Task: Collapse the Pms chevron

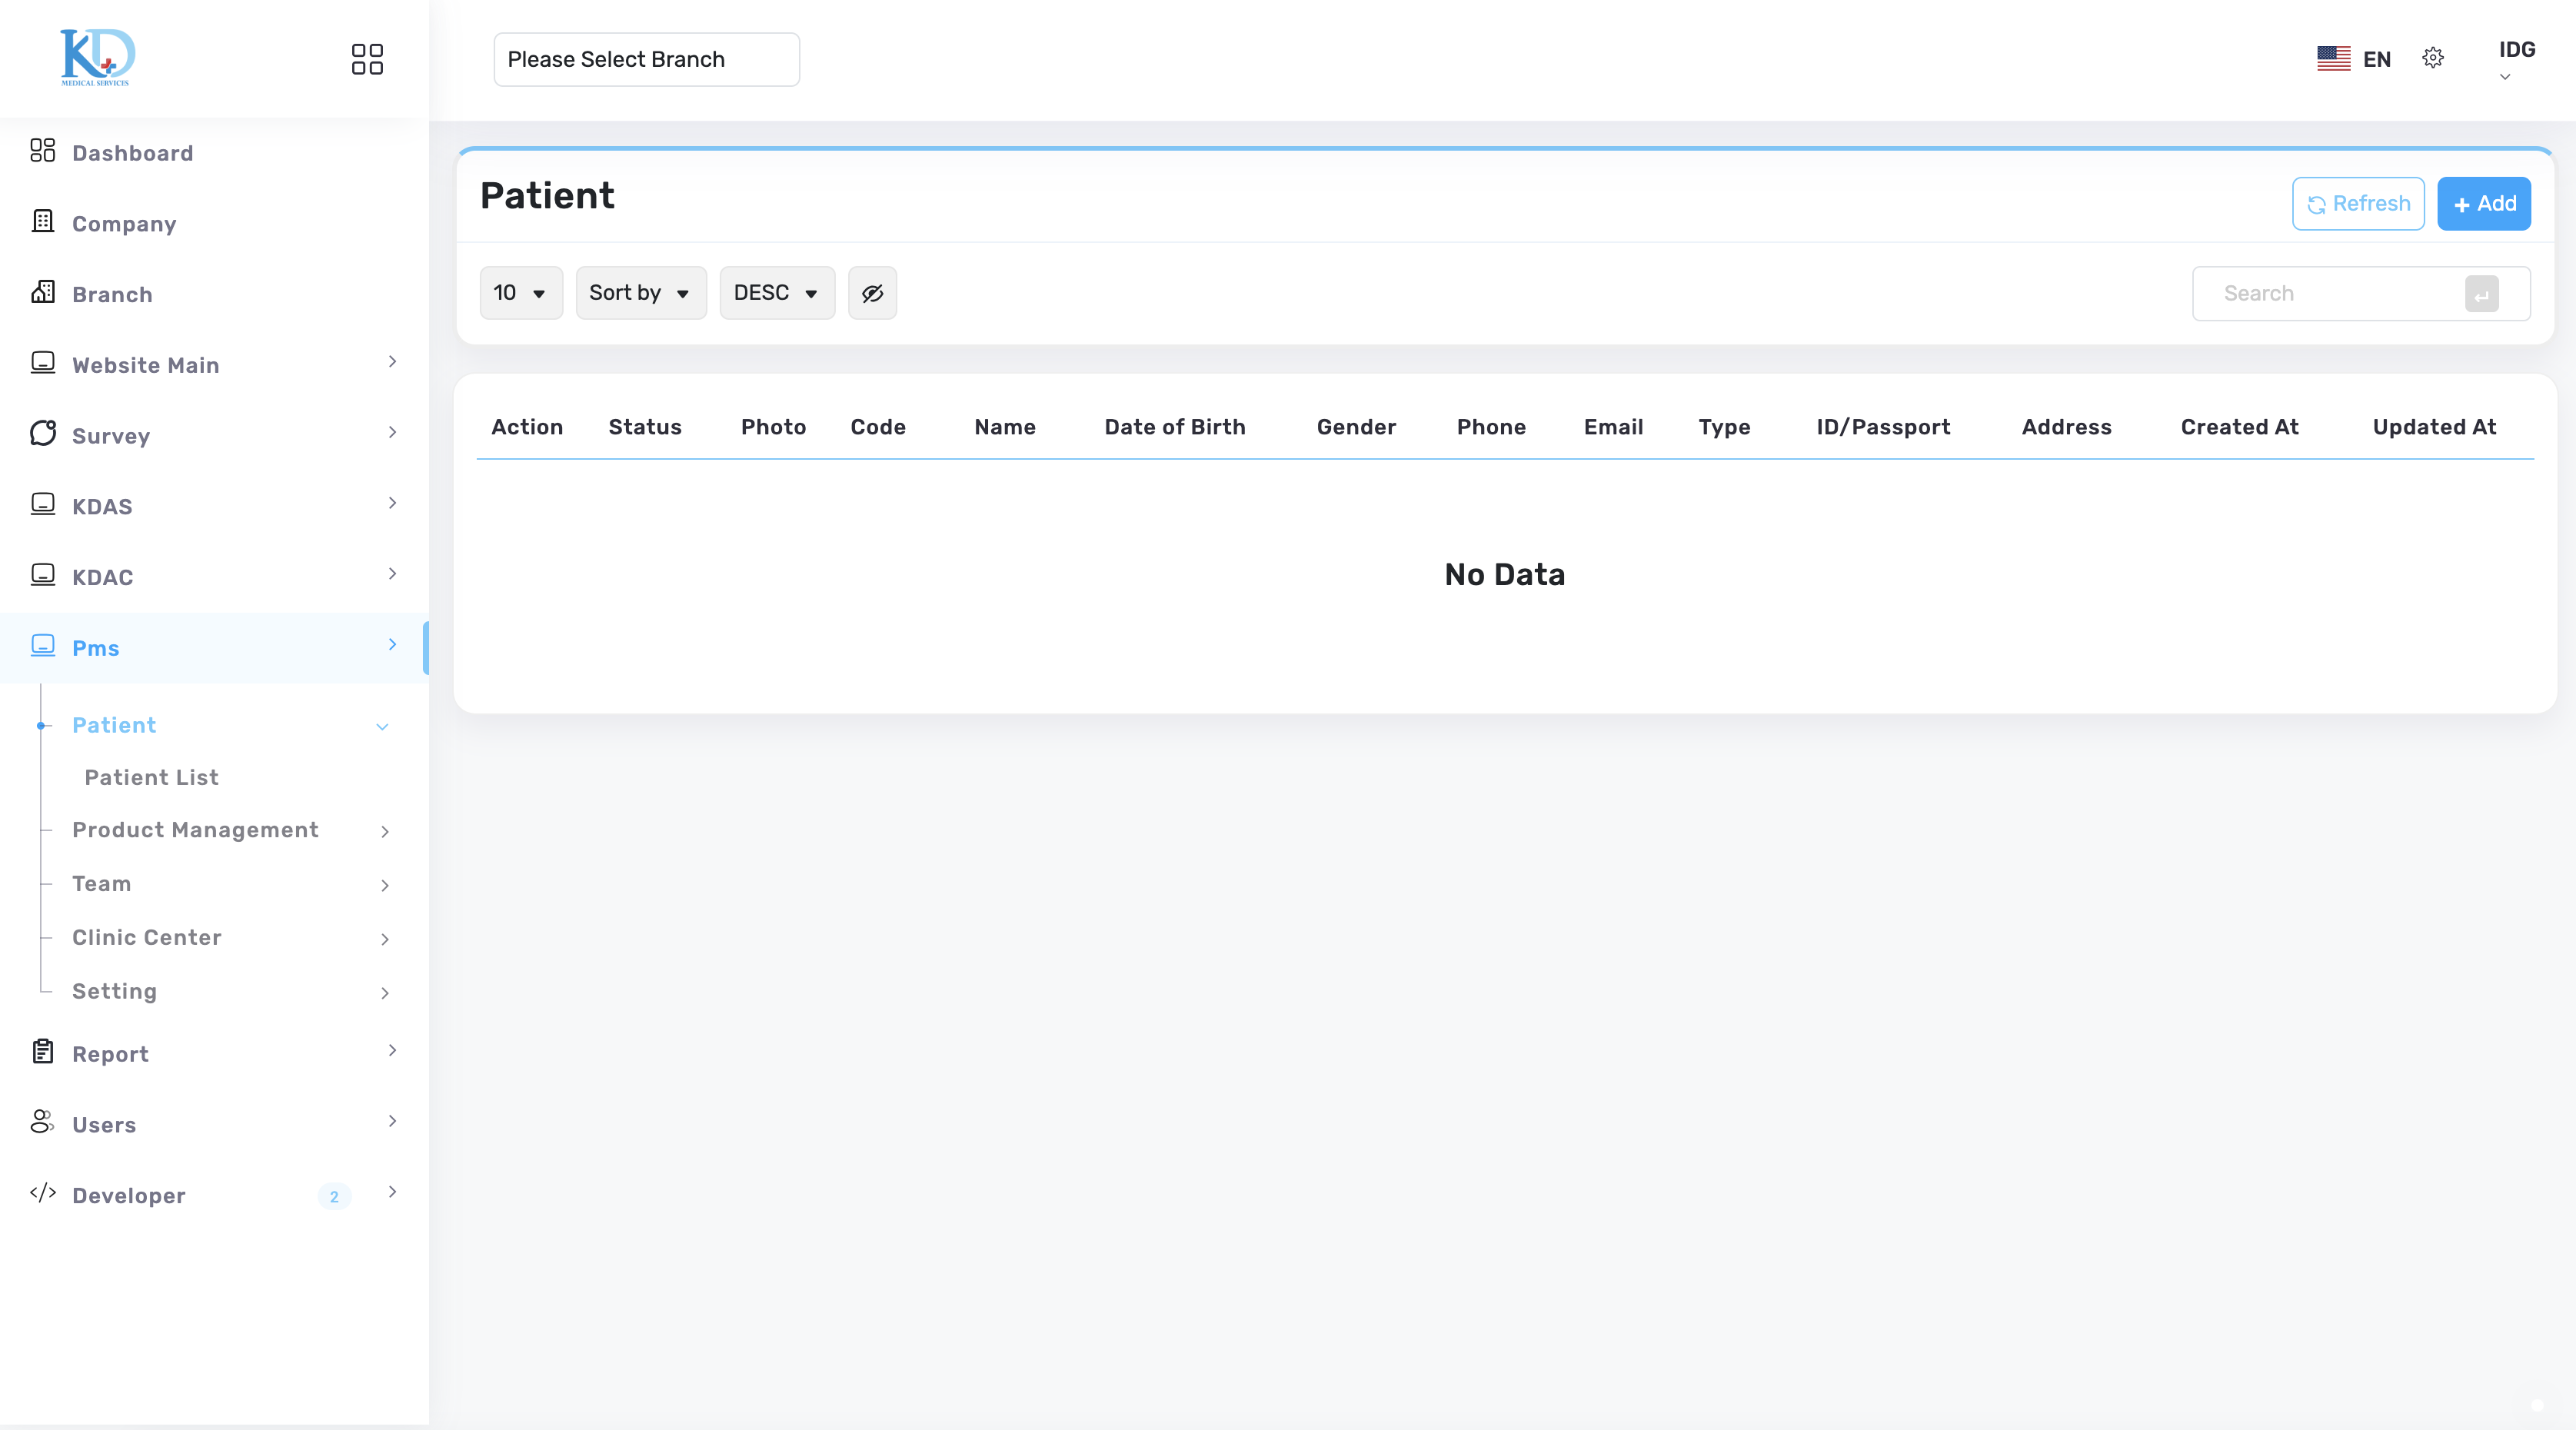Action: point(392,645)
